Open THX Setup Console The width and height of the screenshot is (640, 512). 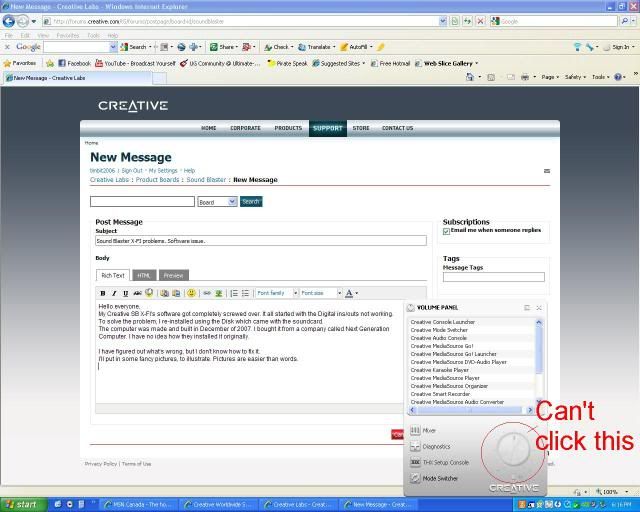click(440, 462)
